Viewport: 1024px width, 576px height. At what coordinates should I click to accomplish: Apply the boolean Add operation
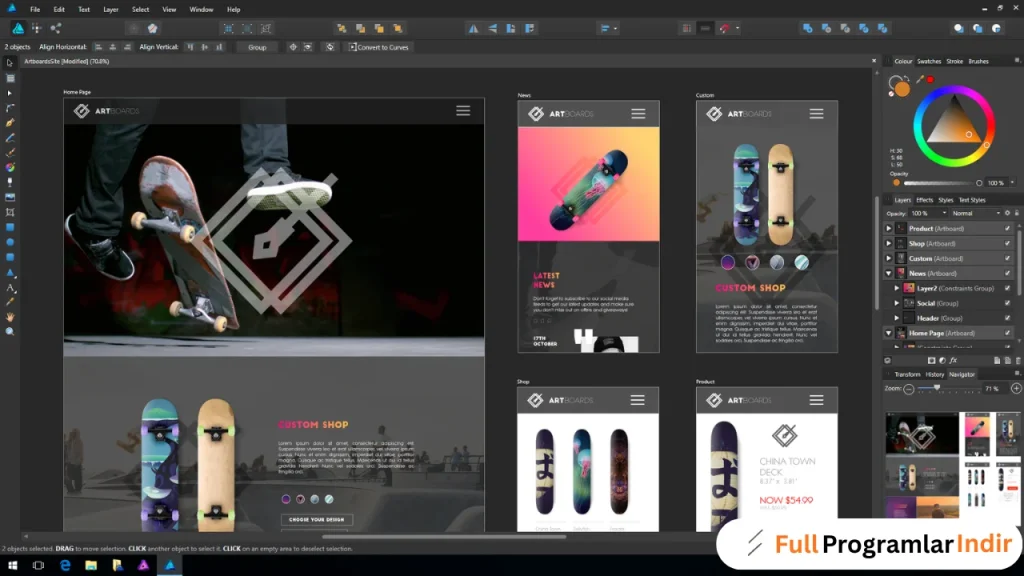(808, 29)
